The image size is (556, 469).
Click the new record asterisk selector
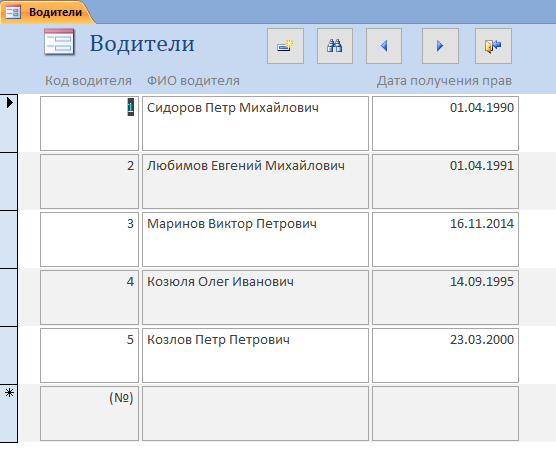[x=9, y=414]
